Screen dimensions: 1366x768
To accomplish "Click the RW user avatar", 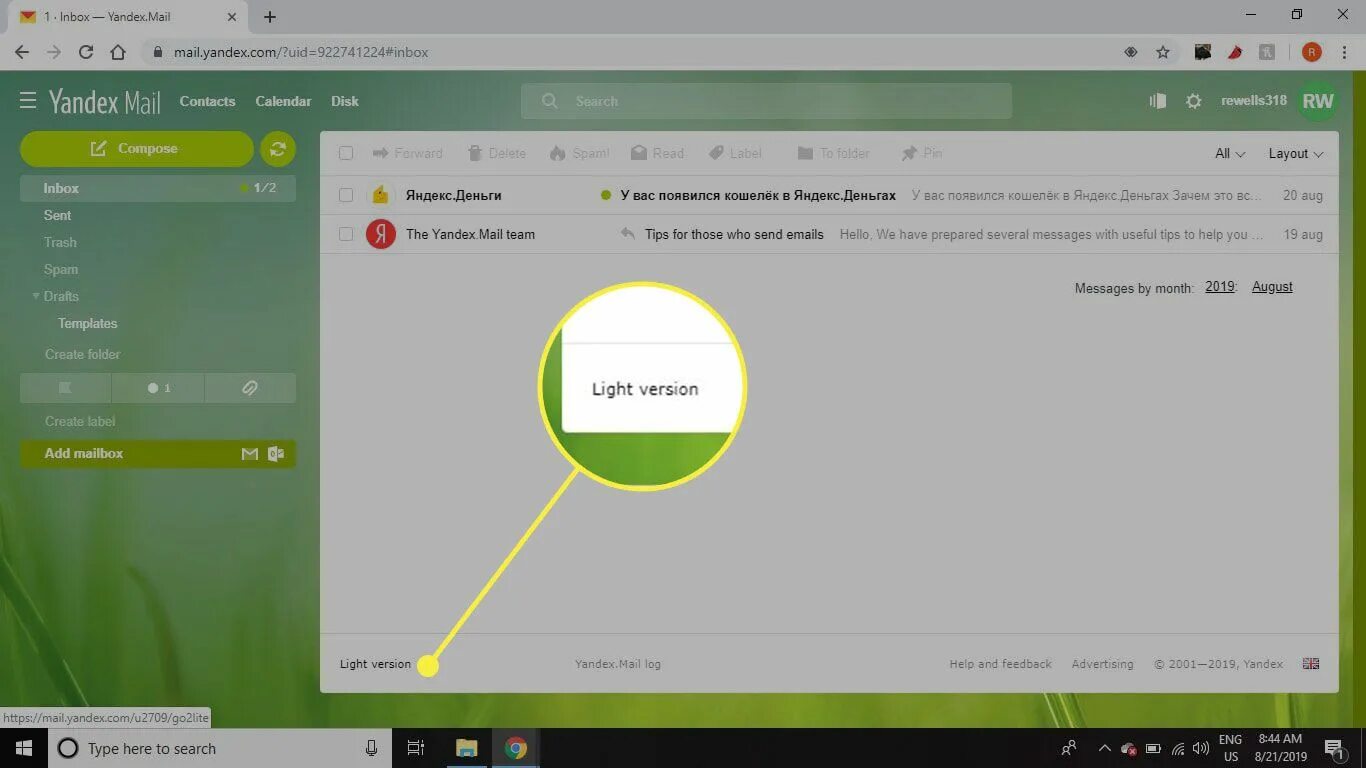I will [x=1317, y=101].
